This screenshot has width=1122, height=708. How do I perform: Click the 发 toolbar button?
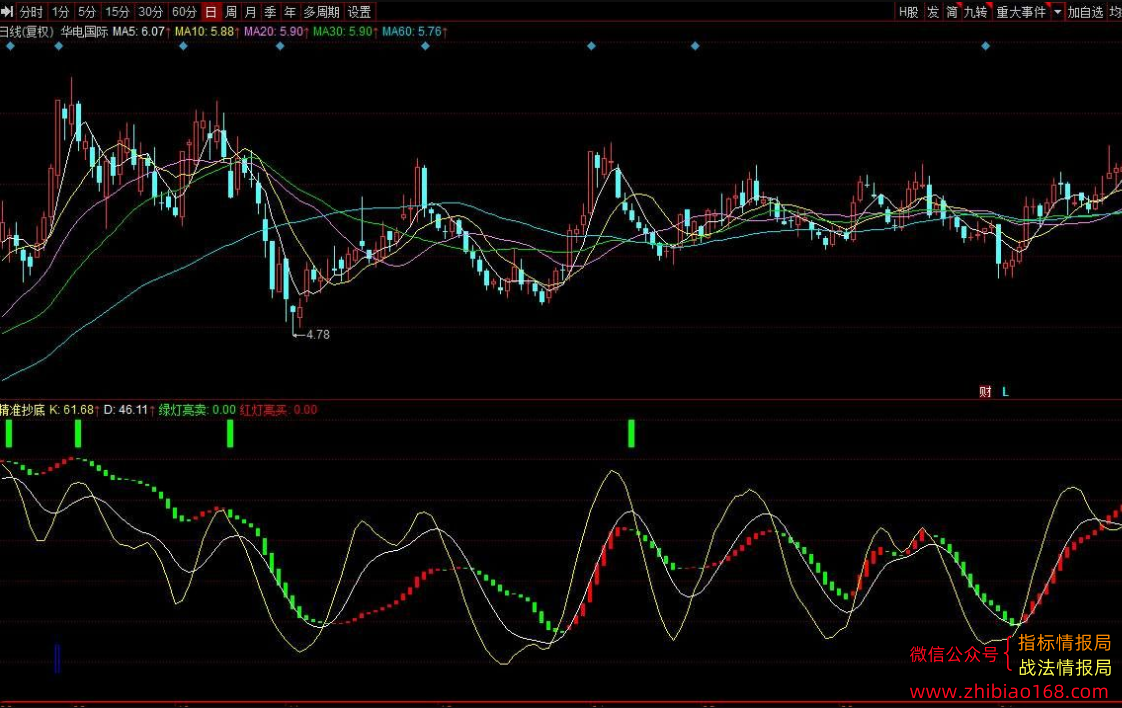tap(933, 11)
